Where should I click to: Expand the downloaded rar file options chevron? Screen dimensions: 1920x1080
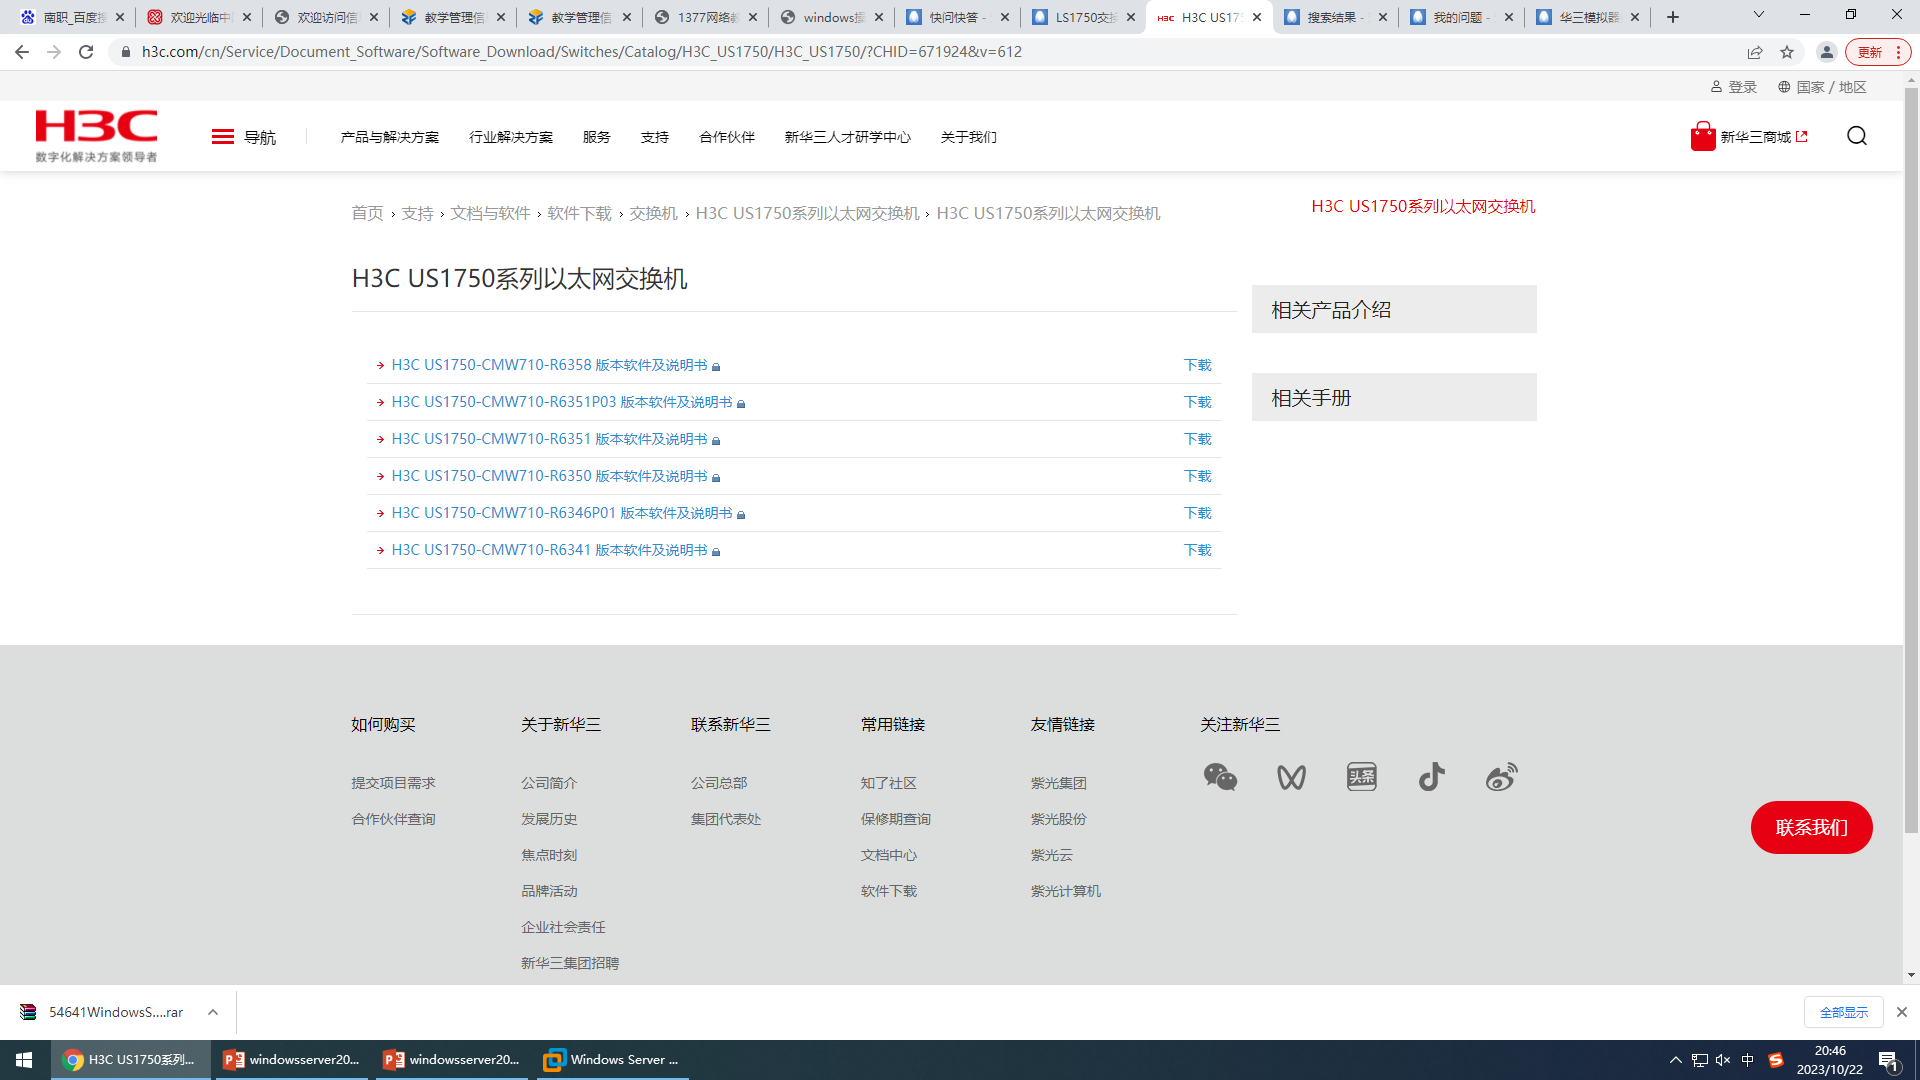coord(213,1012)
